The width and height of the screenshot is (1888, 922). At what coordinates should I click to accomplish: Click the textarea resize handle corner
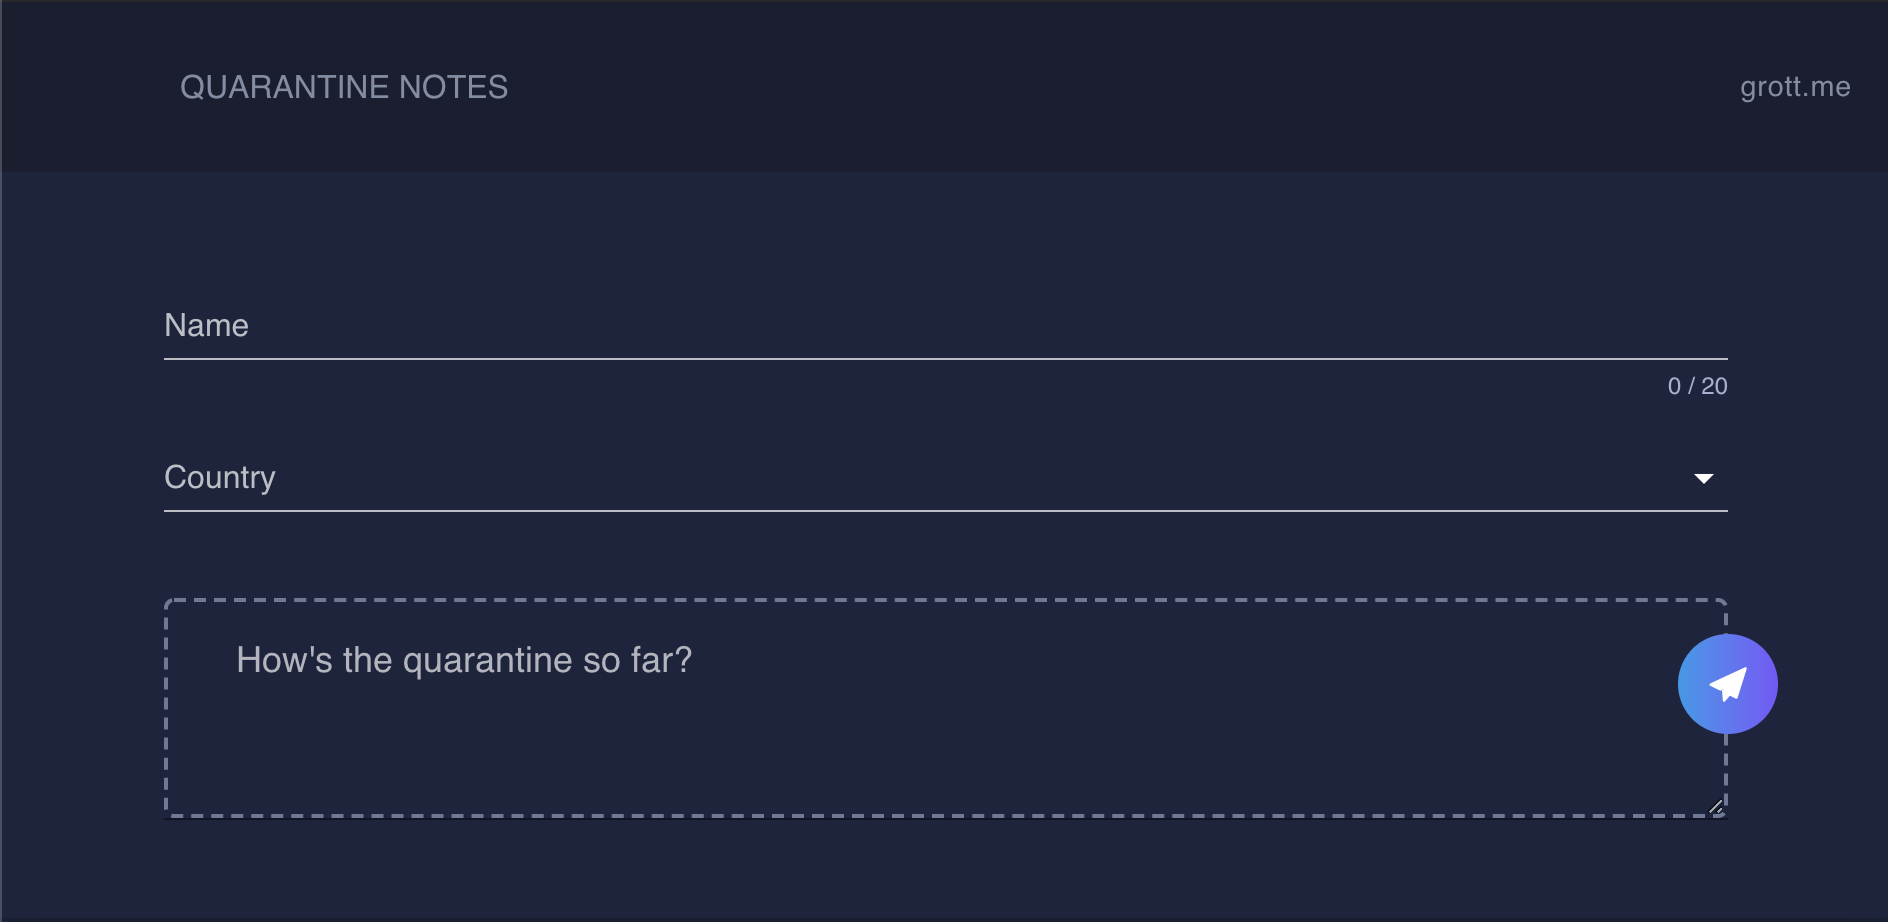coord(1716,806)
